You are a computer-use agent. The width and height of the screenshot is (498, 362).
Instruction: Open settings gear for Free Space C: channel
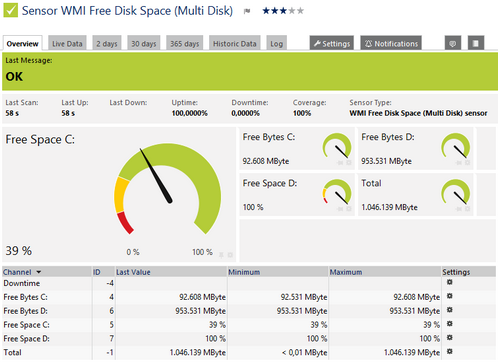[x=449, y=324]
